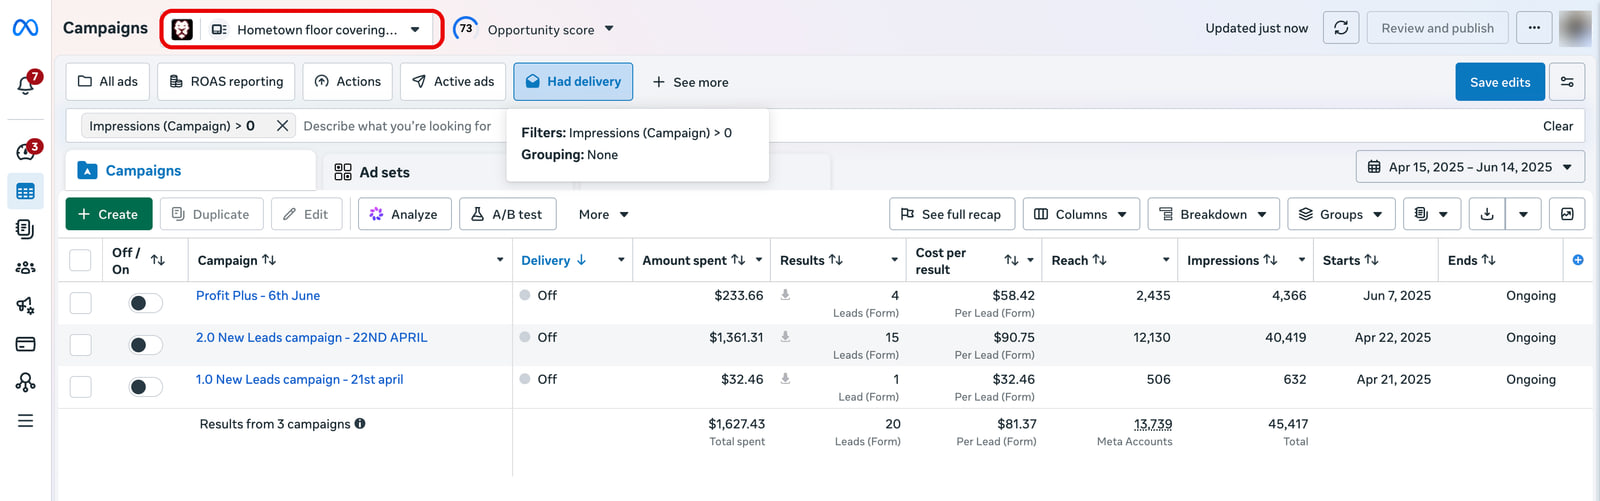The height and width of the screenshot is (501, 1600).
Task: Expand the Opportunity score dropdown arrow
Action: point(610,29)
